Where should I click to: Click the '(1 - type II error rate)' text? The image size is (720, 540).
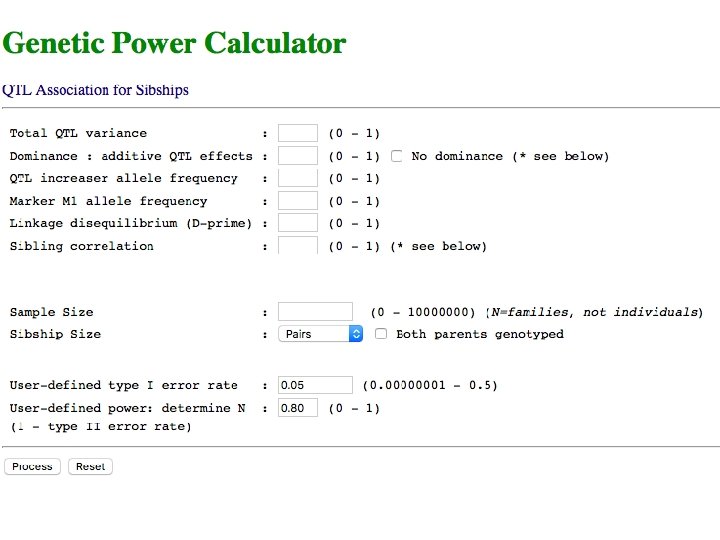[101, 427]
